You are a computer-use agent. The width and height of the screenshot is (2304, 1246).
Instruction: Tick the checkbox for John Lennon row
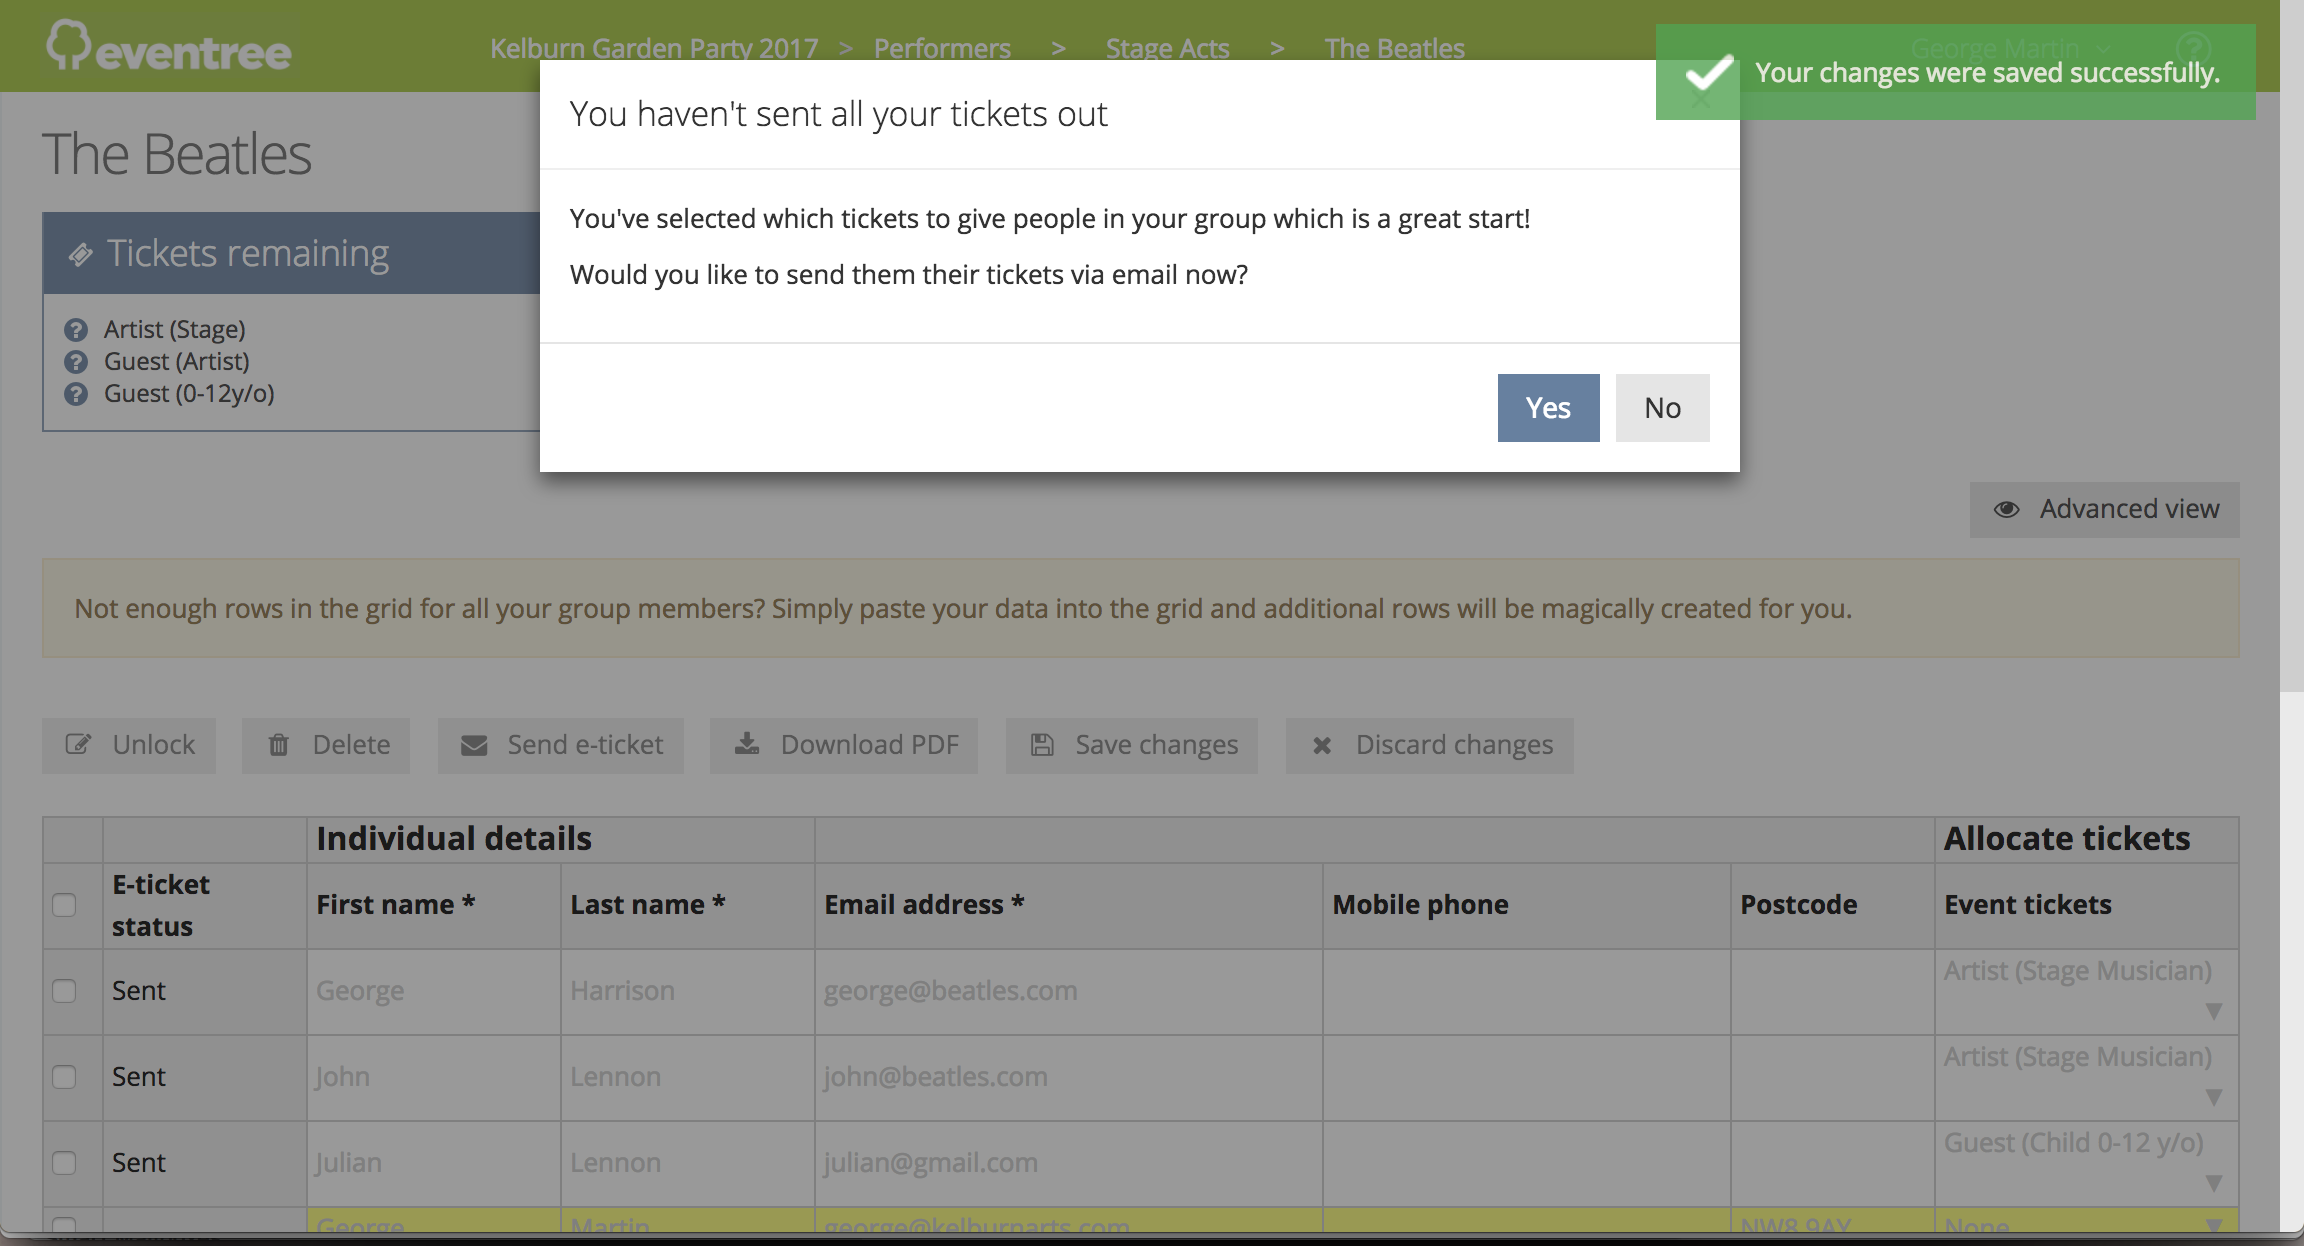tap(64, 1077)
